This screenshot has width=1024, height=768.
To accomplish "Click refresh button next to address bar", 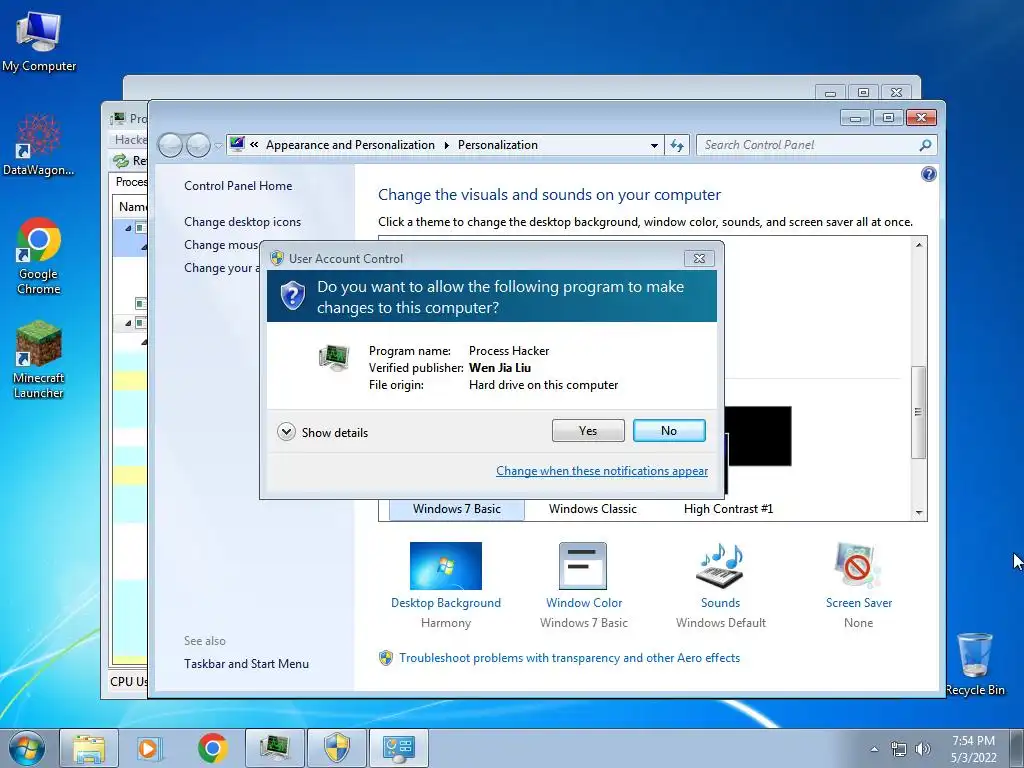I will (x=677, y=145).
